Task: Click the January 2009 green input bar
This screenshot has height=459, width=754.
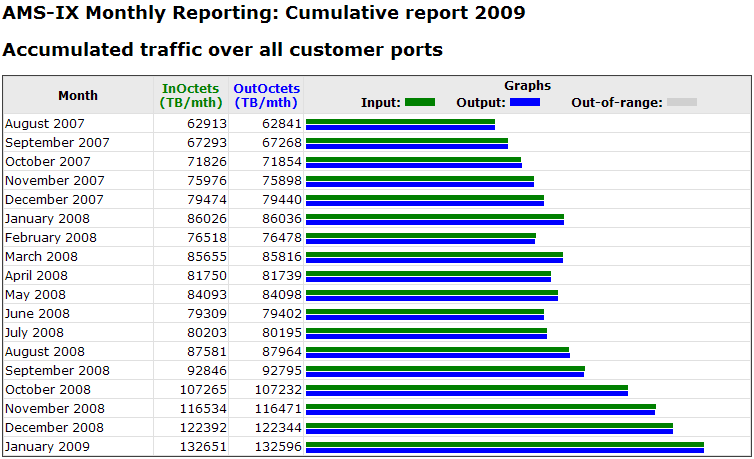Action: (505, 445)
